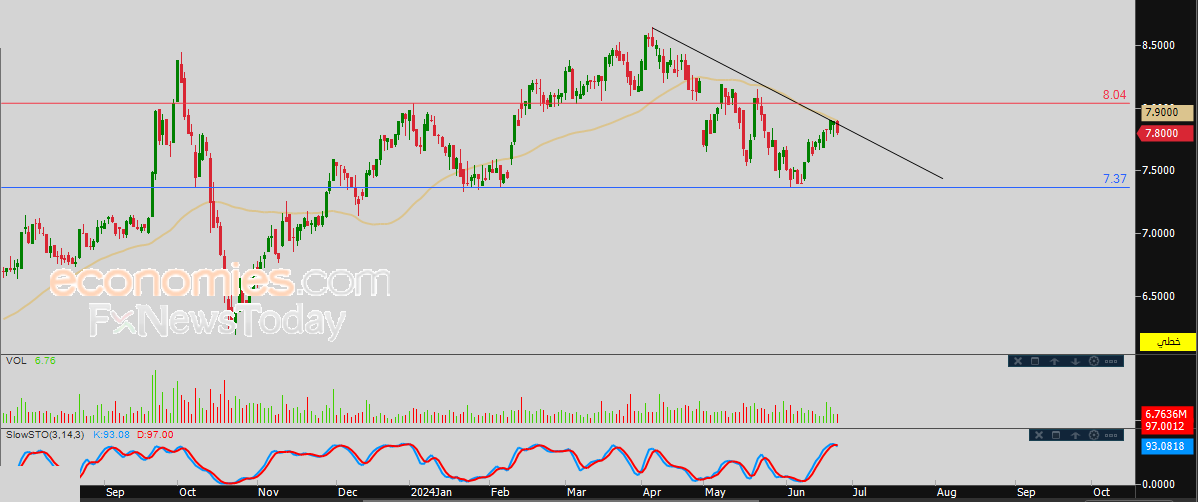Click the red 6.7636M volume tag
This screenshot has width=1198, height=502.
click(1167, 413)
